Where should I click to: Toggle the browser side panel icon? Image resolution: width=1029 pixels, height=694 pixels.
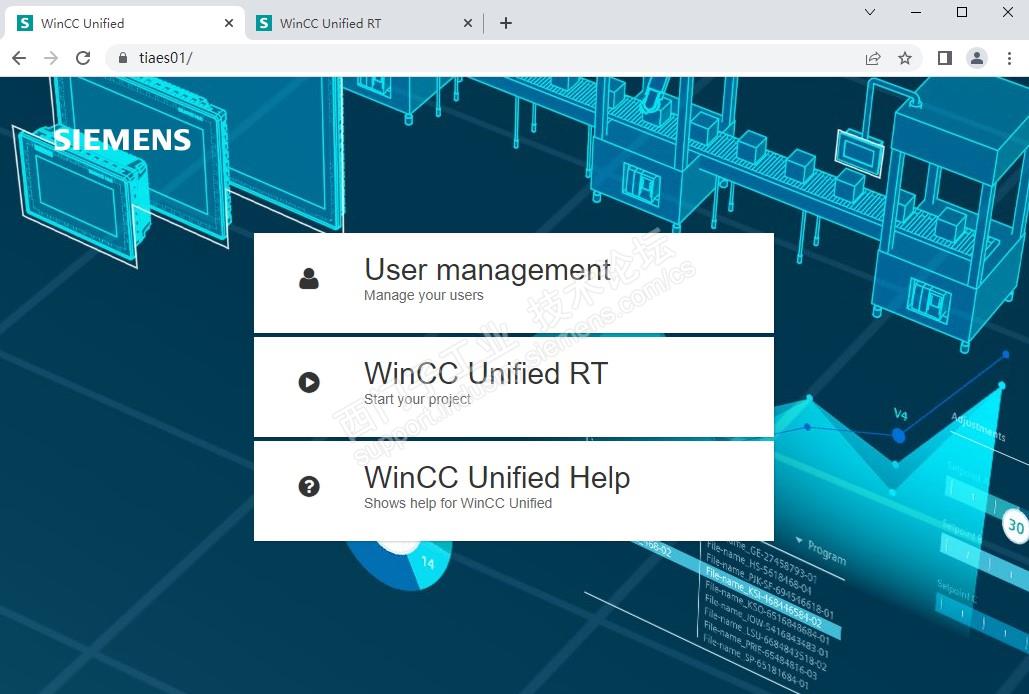pyautogui.click(x=944, y=58)
